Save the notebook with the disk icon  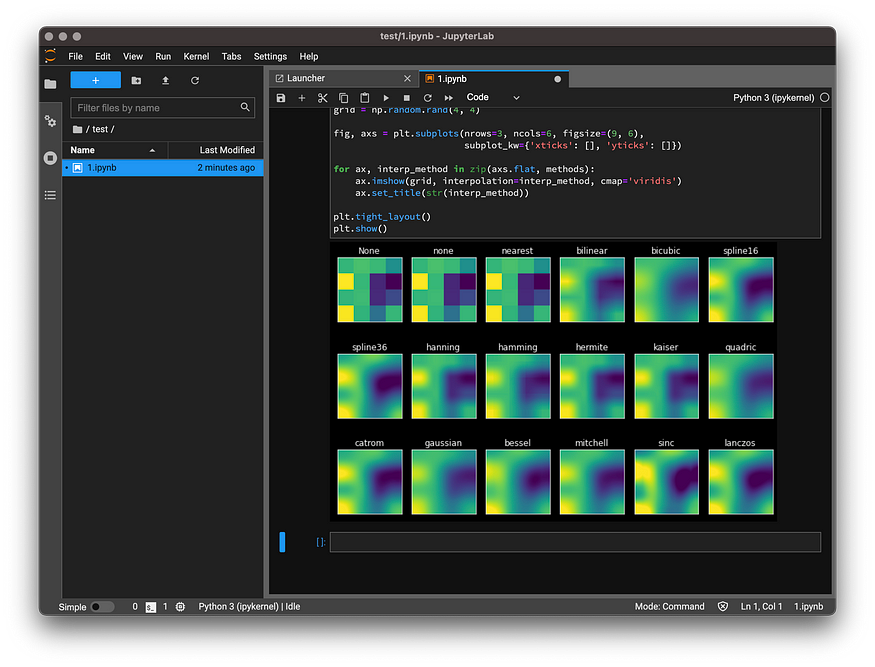[x=281, y=98]
